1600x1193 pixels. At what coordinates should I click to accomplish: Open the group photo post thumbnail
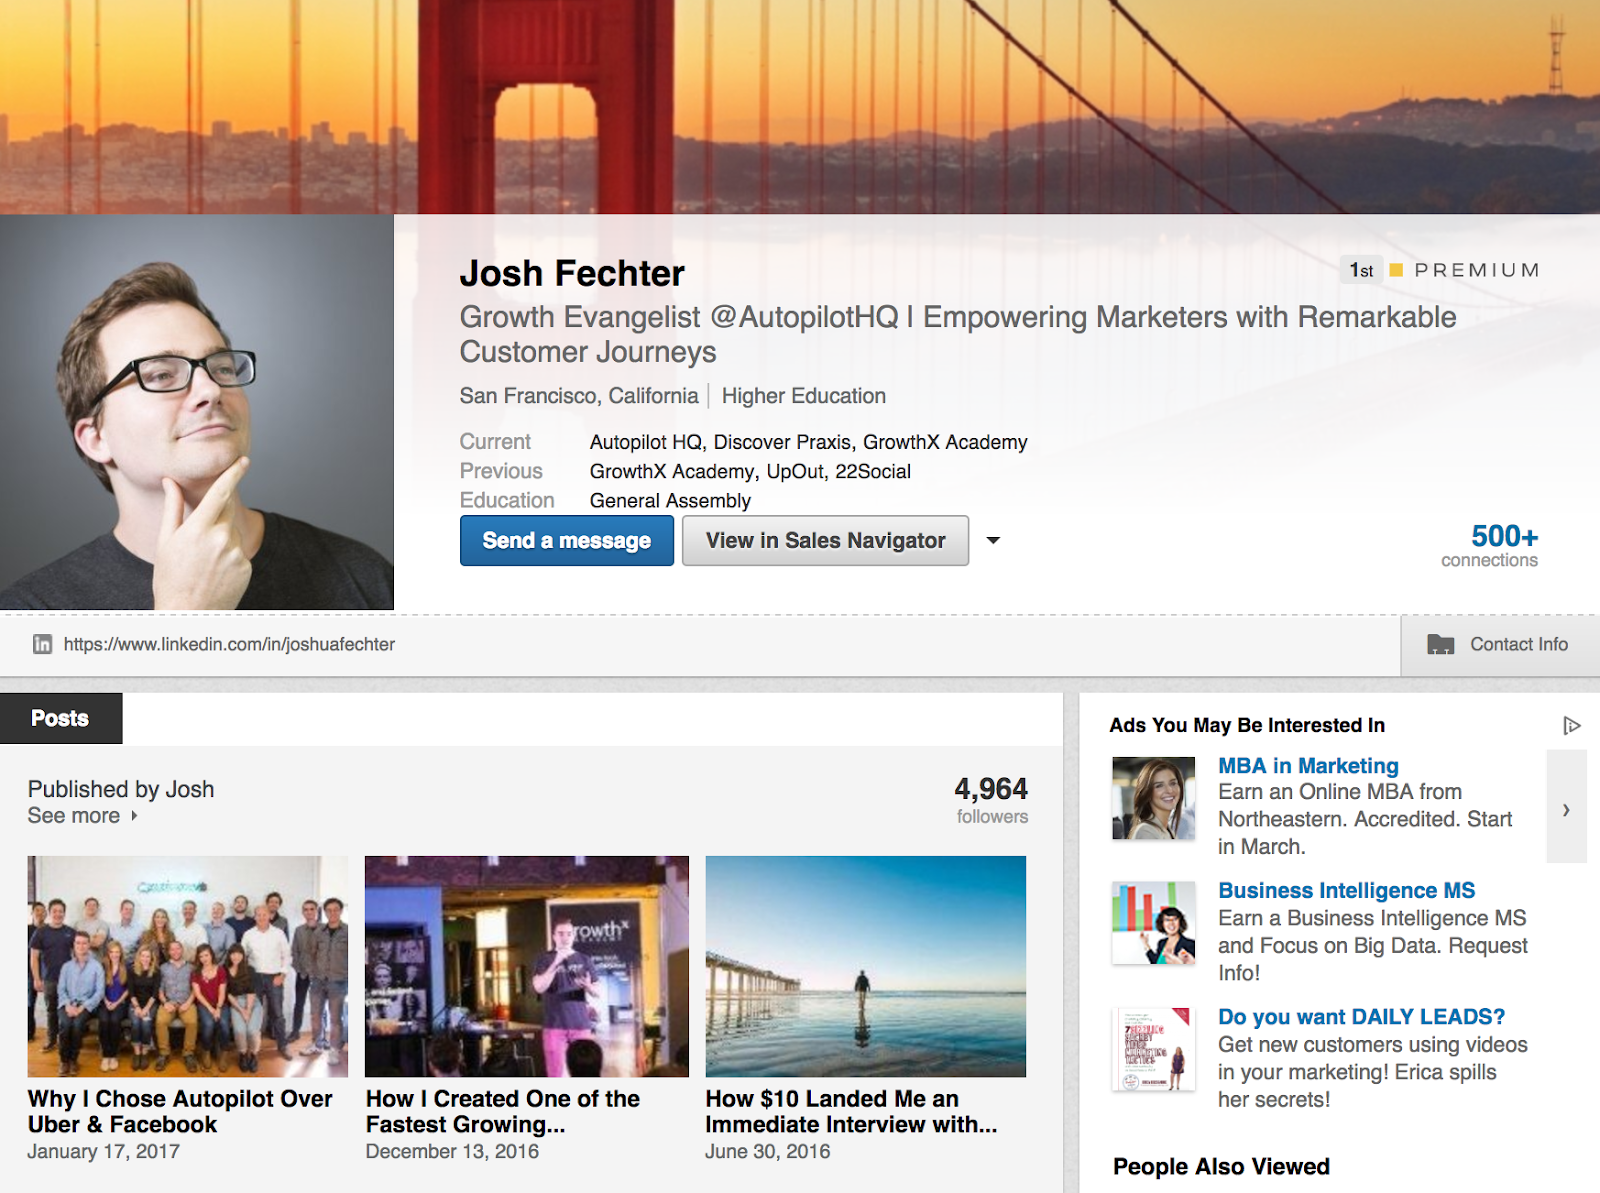(188, 966)
